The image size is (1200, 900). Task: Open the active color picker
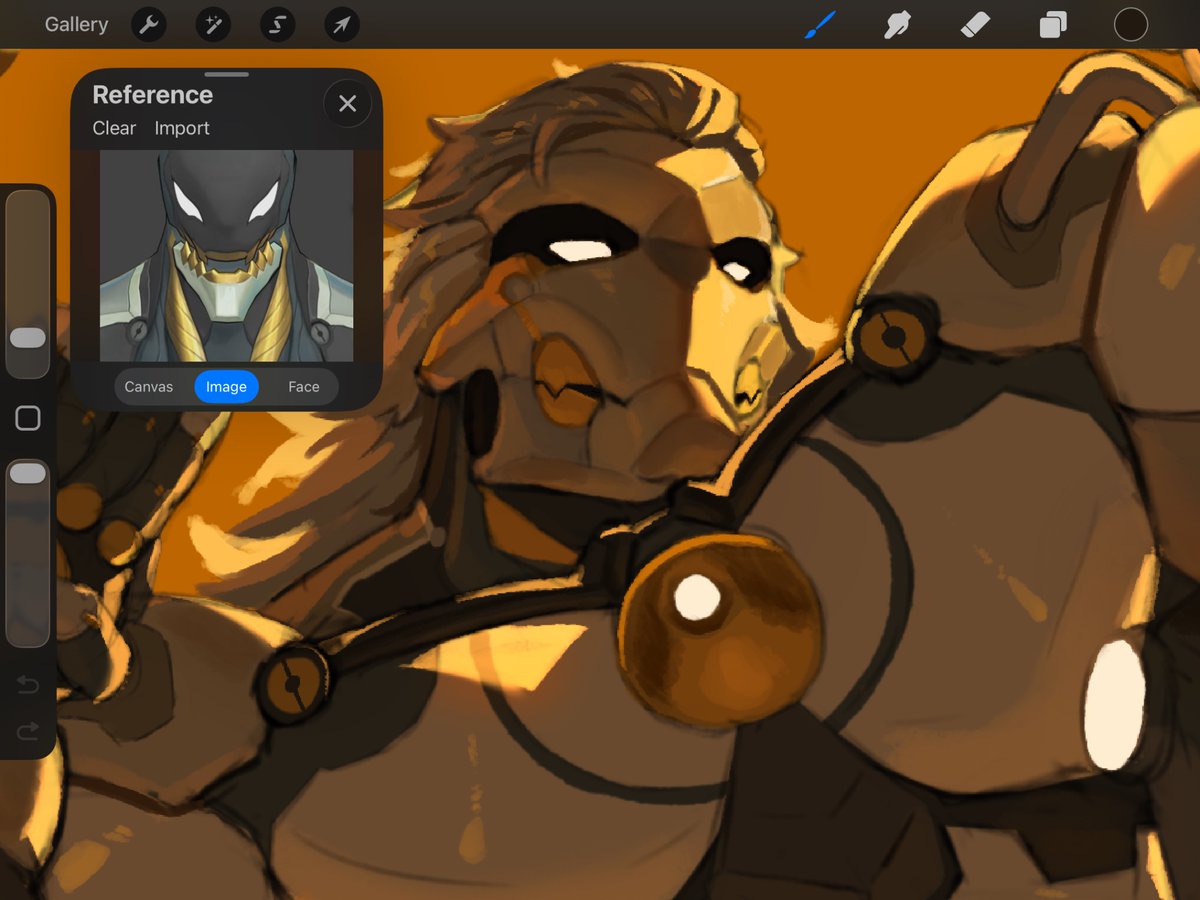coord(1131,25)
